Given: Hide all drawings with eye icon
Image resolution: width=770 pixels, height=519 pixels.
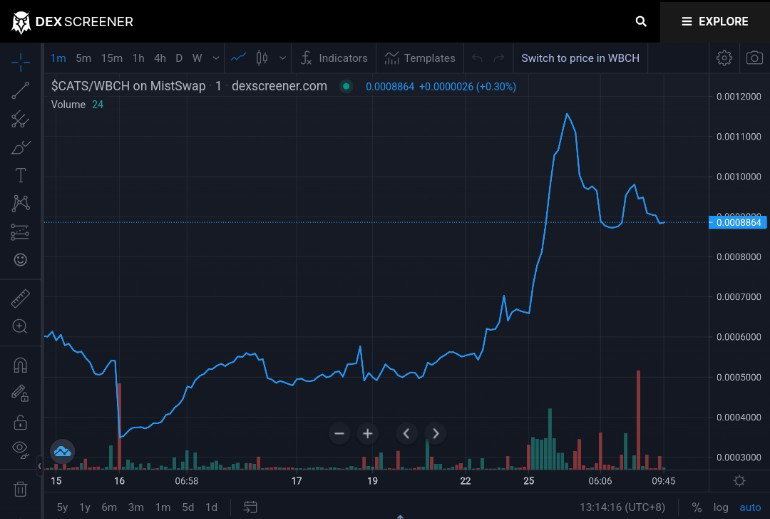Looking at the screenshot, I should coord(20,450).
